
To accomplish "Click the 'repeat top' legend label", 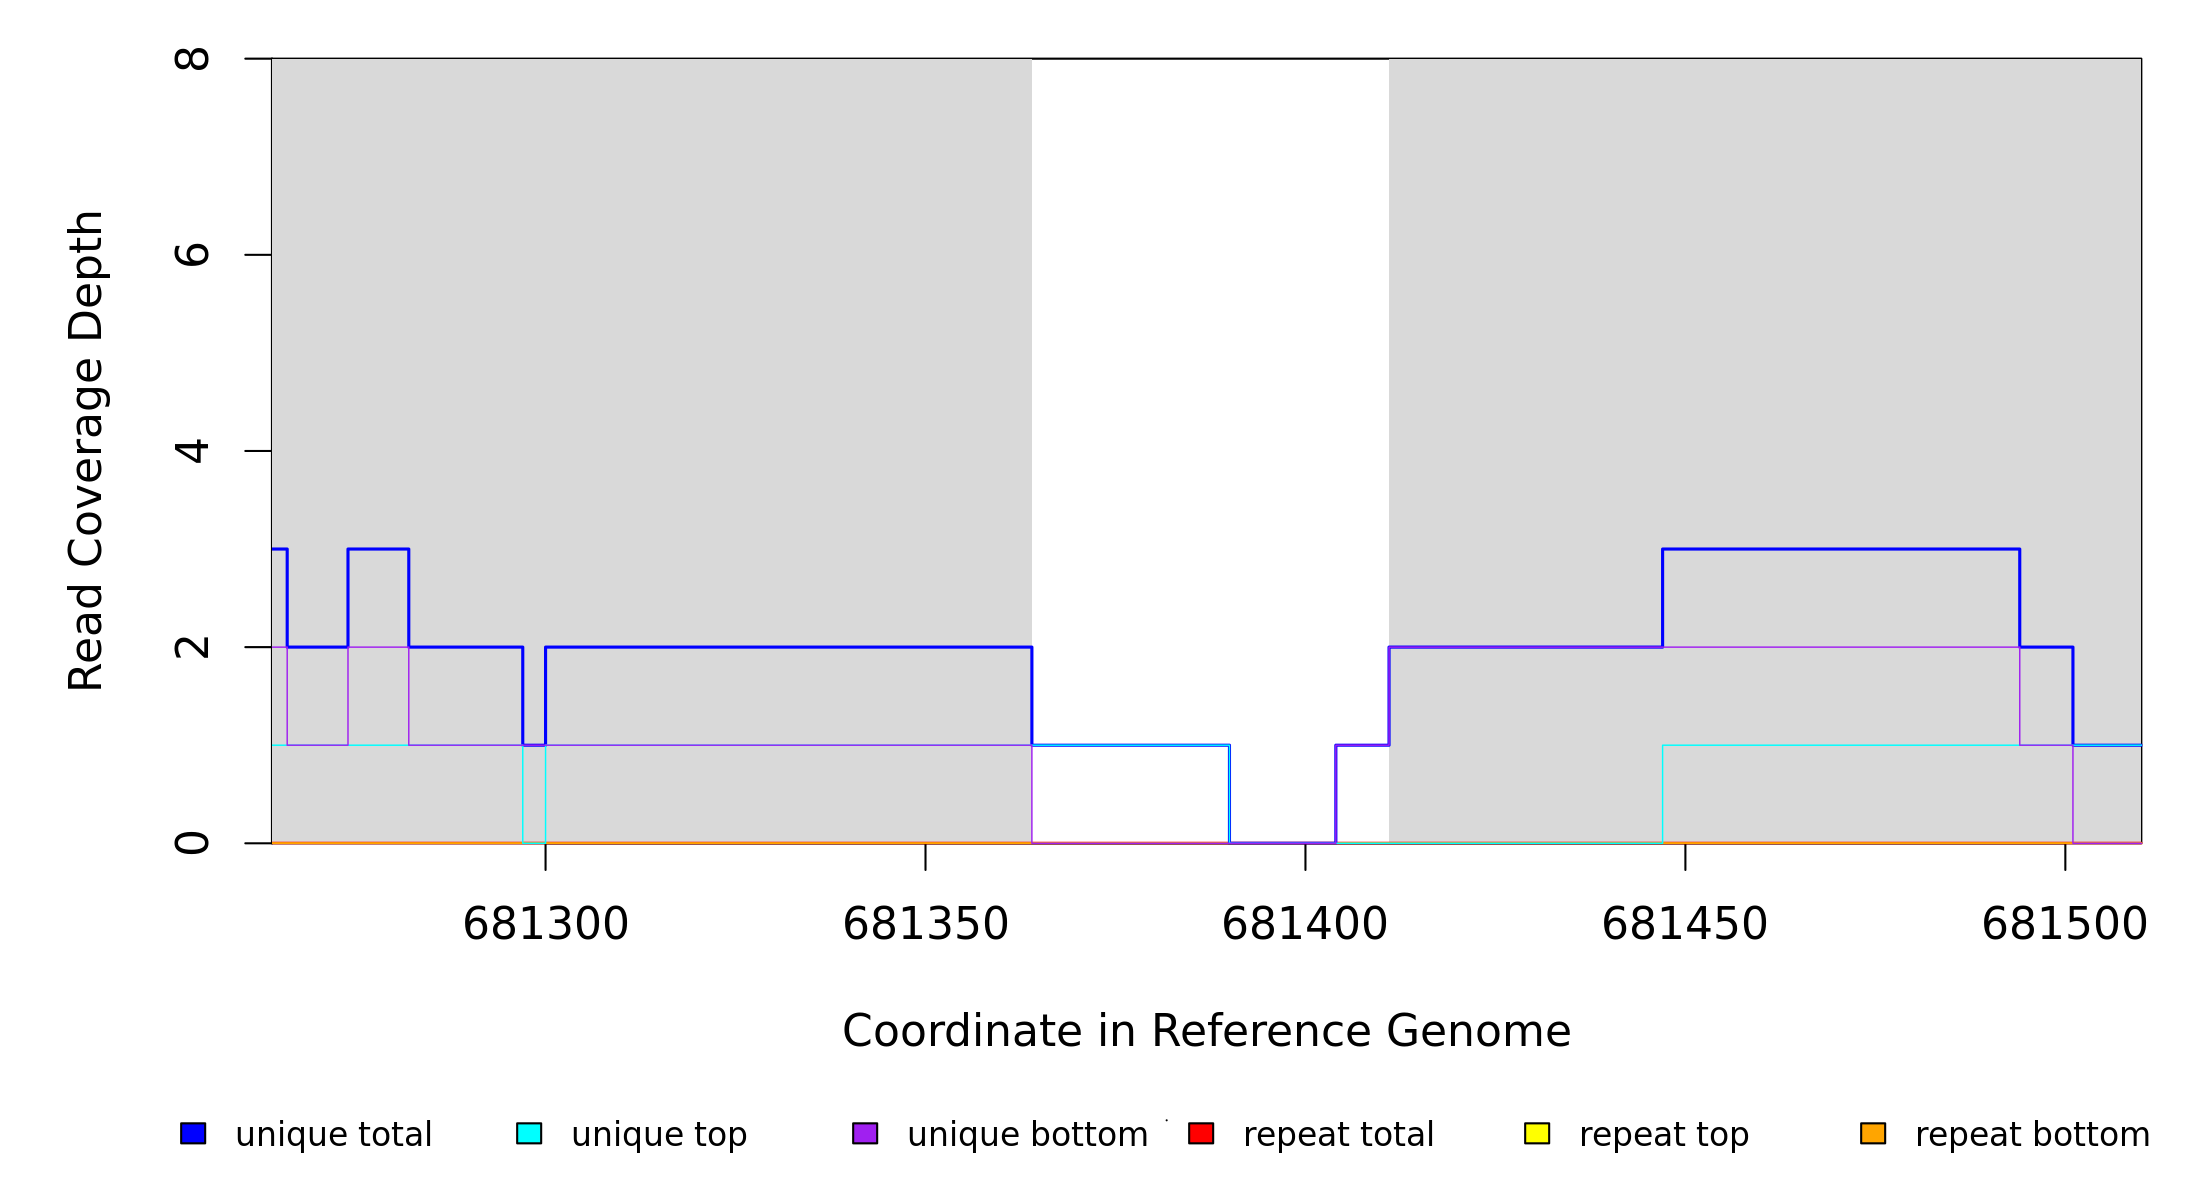I will 1664,1135.
